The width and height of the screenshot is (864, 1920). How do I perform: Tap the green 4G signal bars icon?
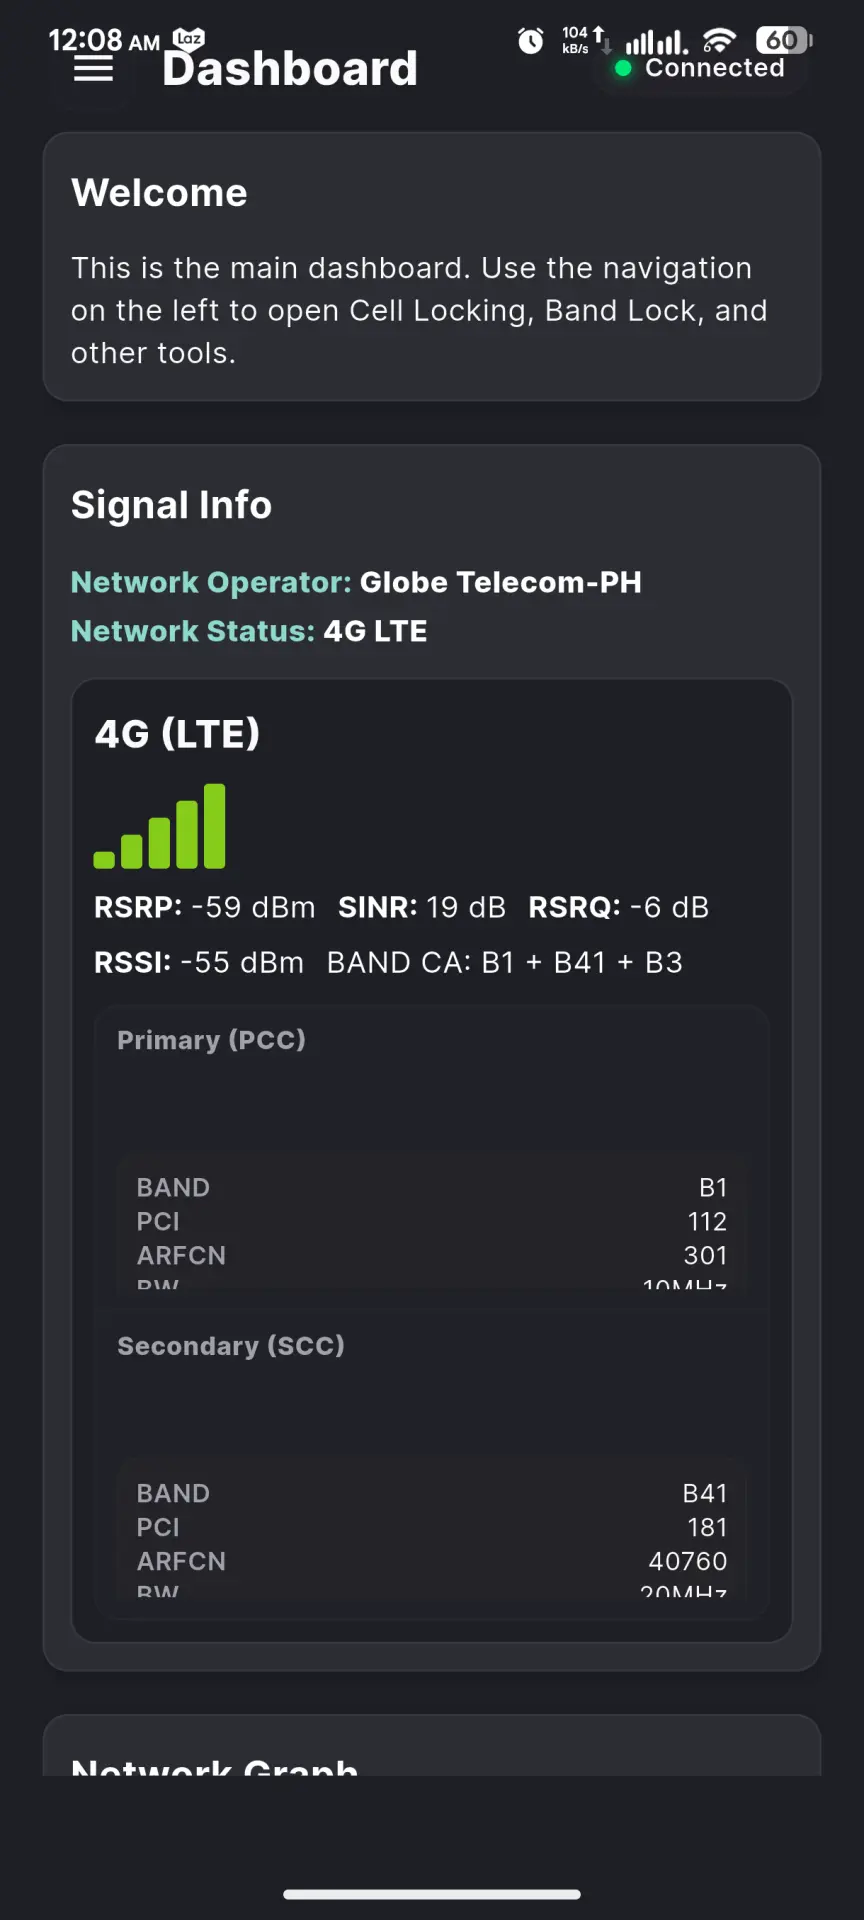[x=160, y=826]
